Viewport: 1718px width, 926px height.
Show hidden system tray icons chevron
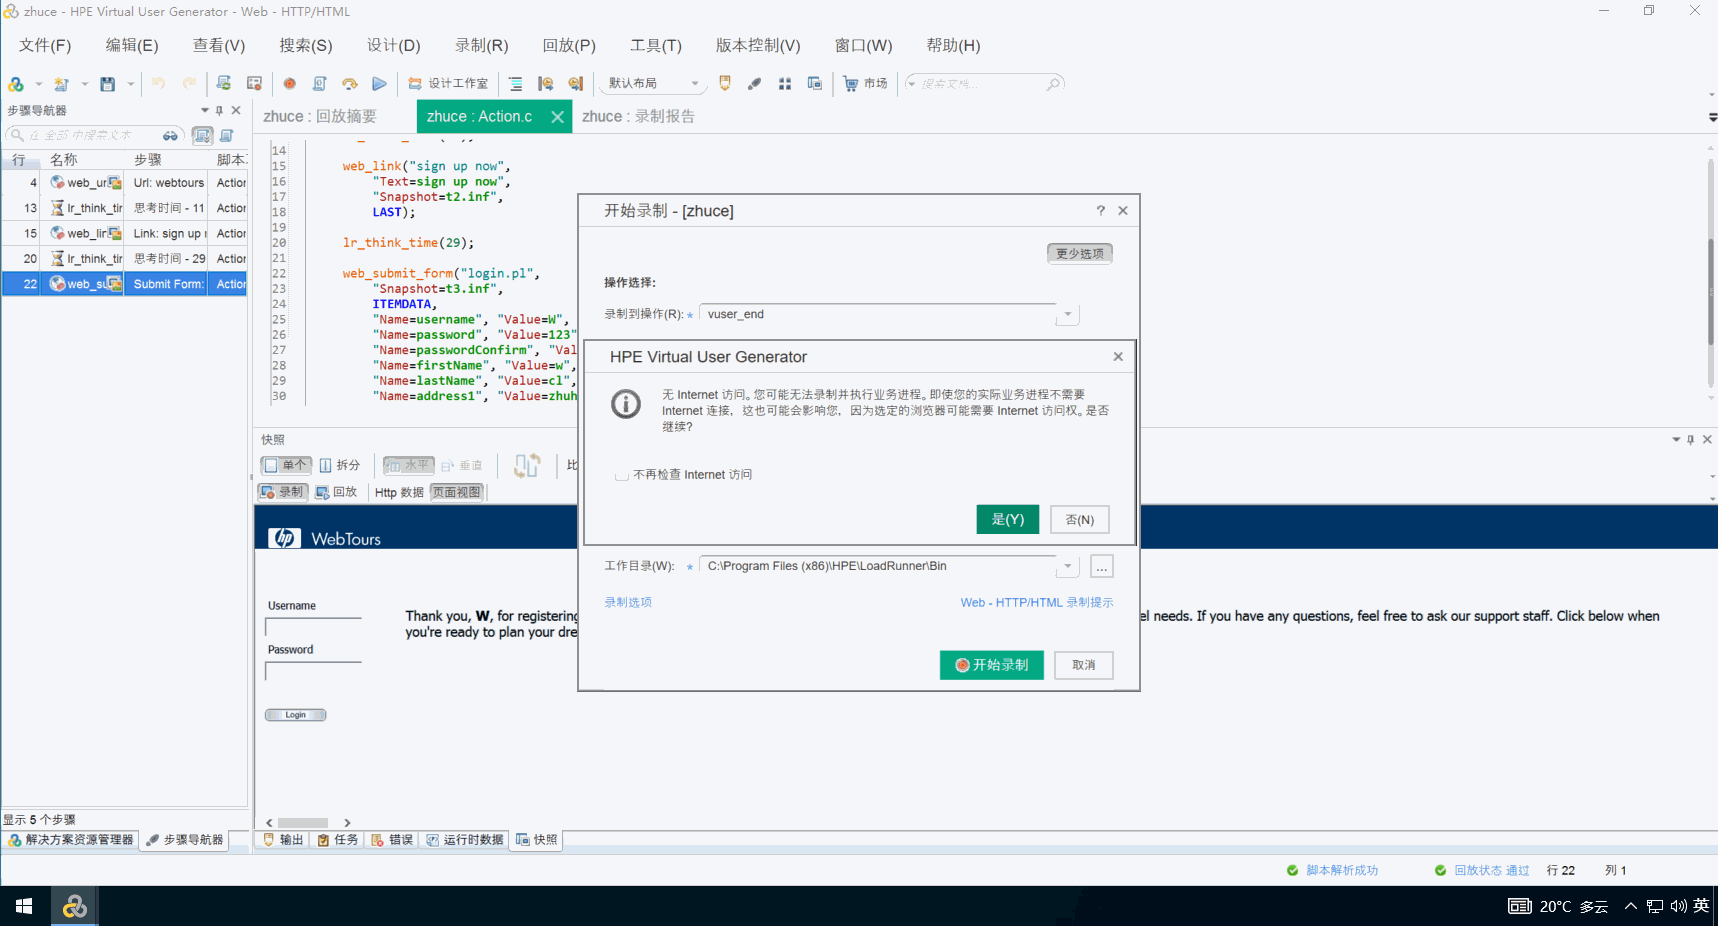tap(1631, 906)
